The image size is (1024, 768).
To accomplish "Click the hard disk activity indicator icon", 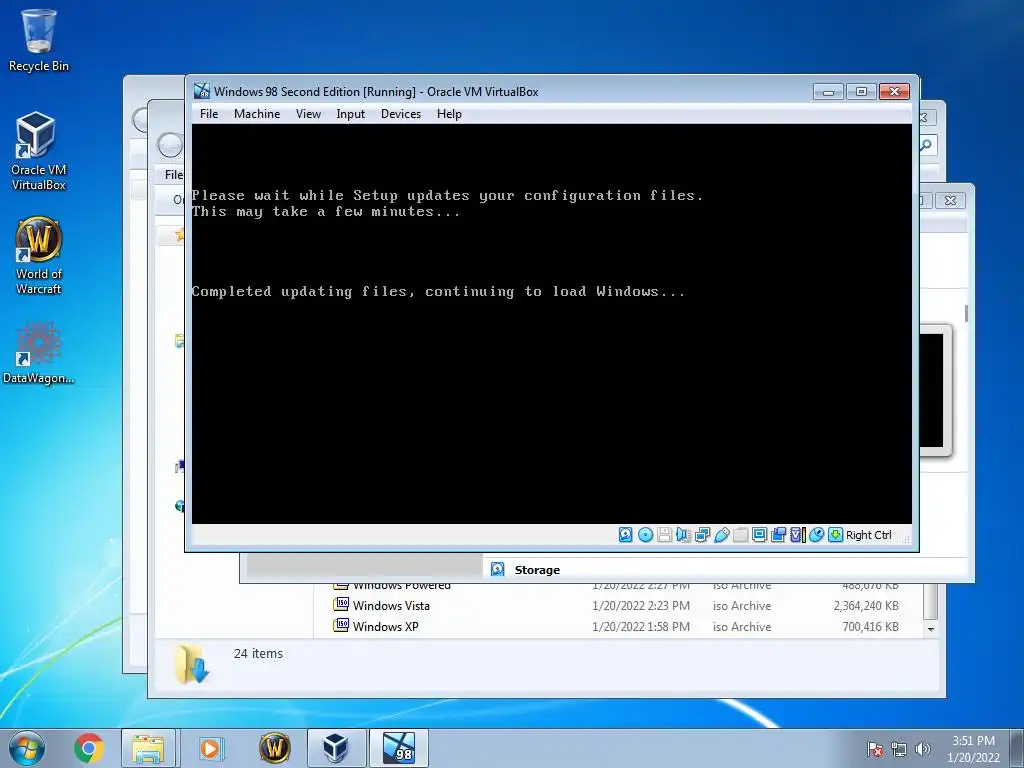I will click(625, 535).
